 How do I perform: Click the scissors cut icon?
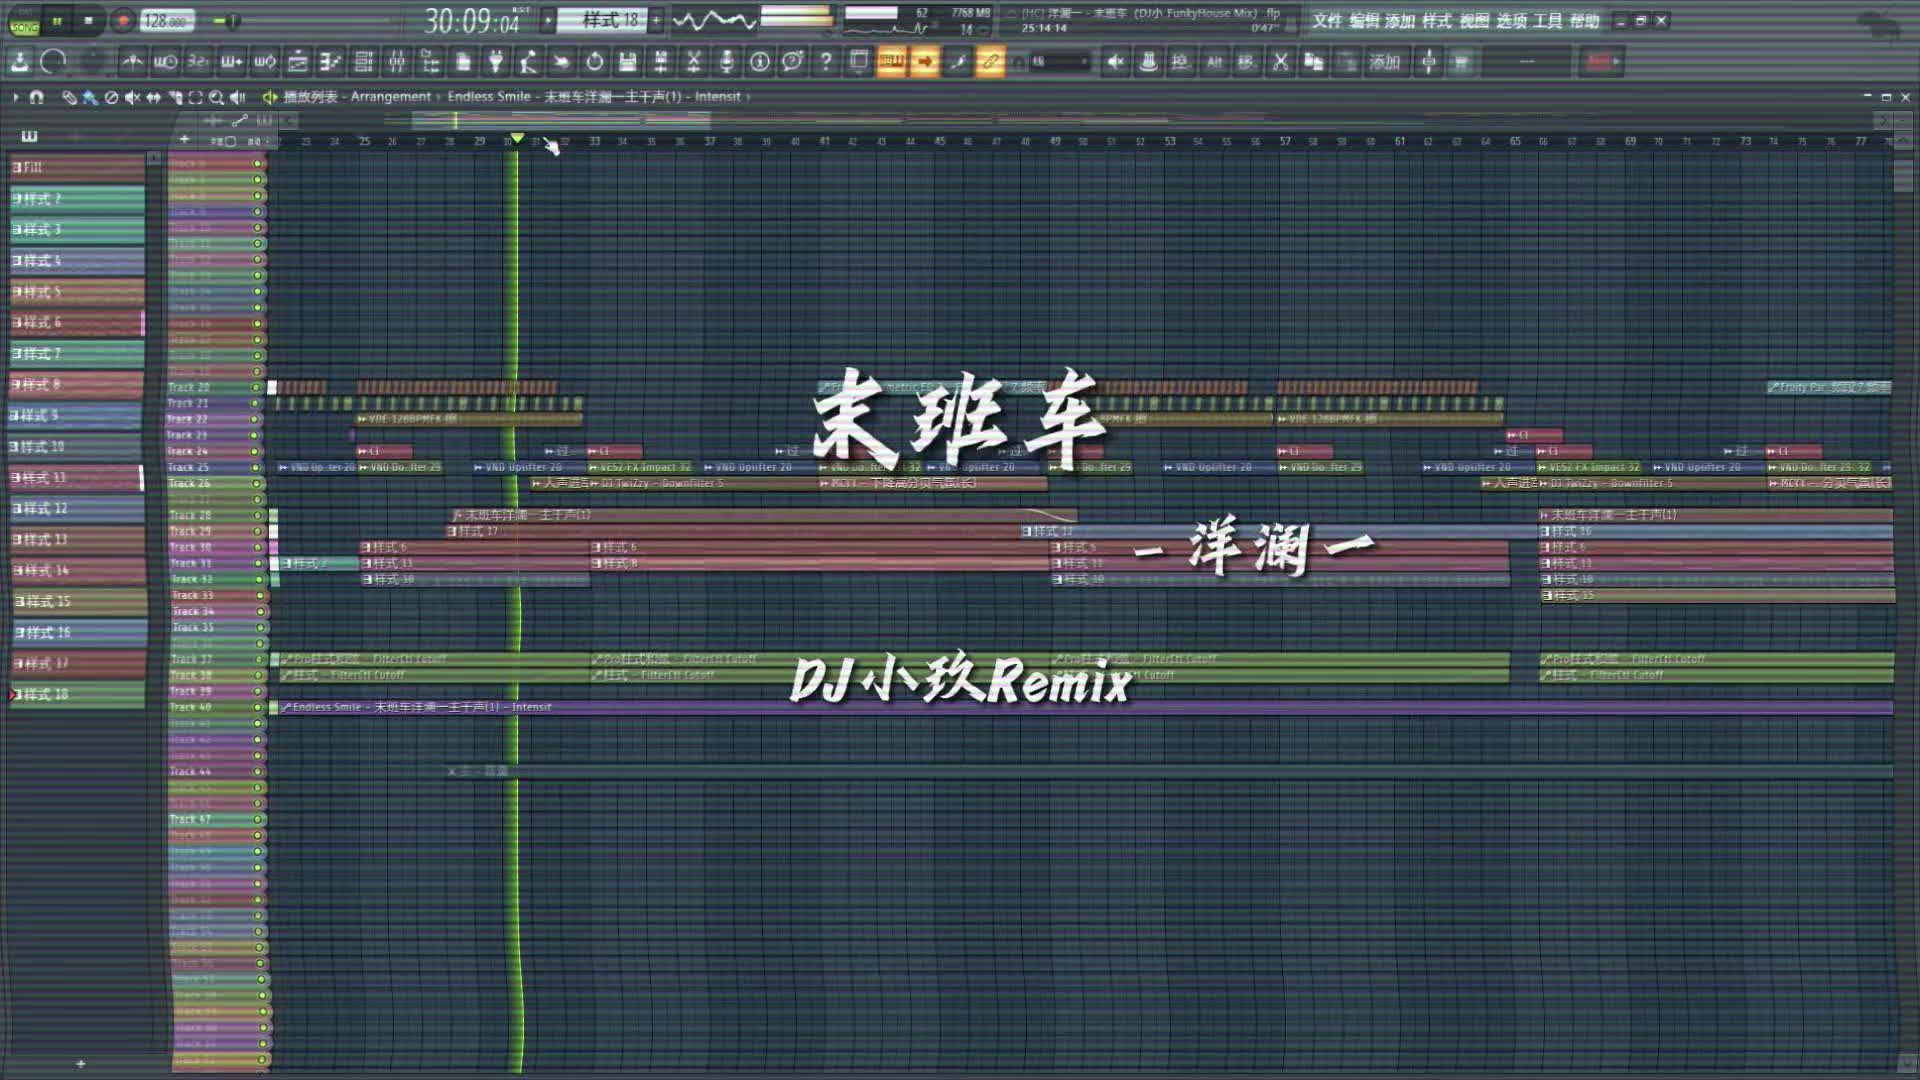coord(1281,62)
